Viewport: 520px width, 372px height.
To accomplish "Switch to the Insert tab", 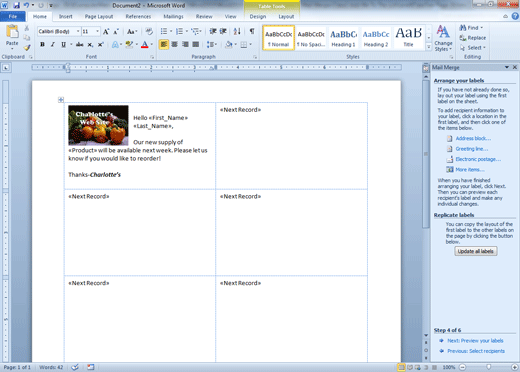I will (66, 16).
